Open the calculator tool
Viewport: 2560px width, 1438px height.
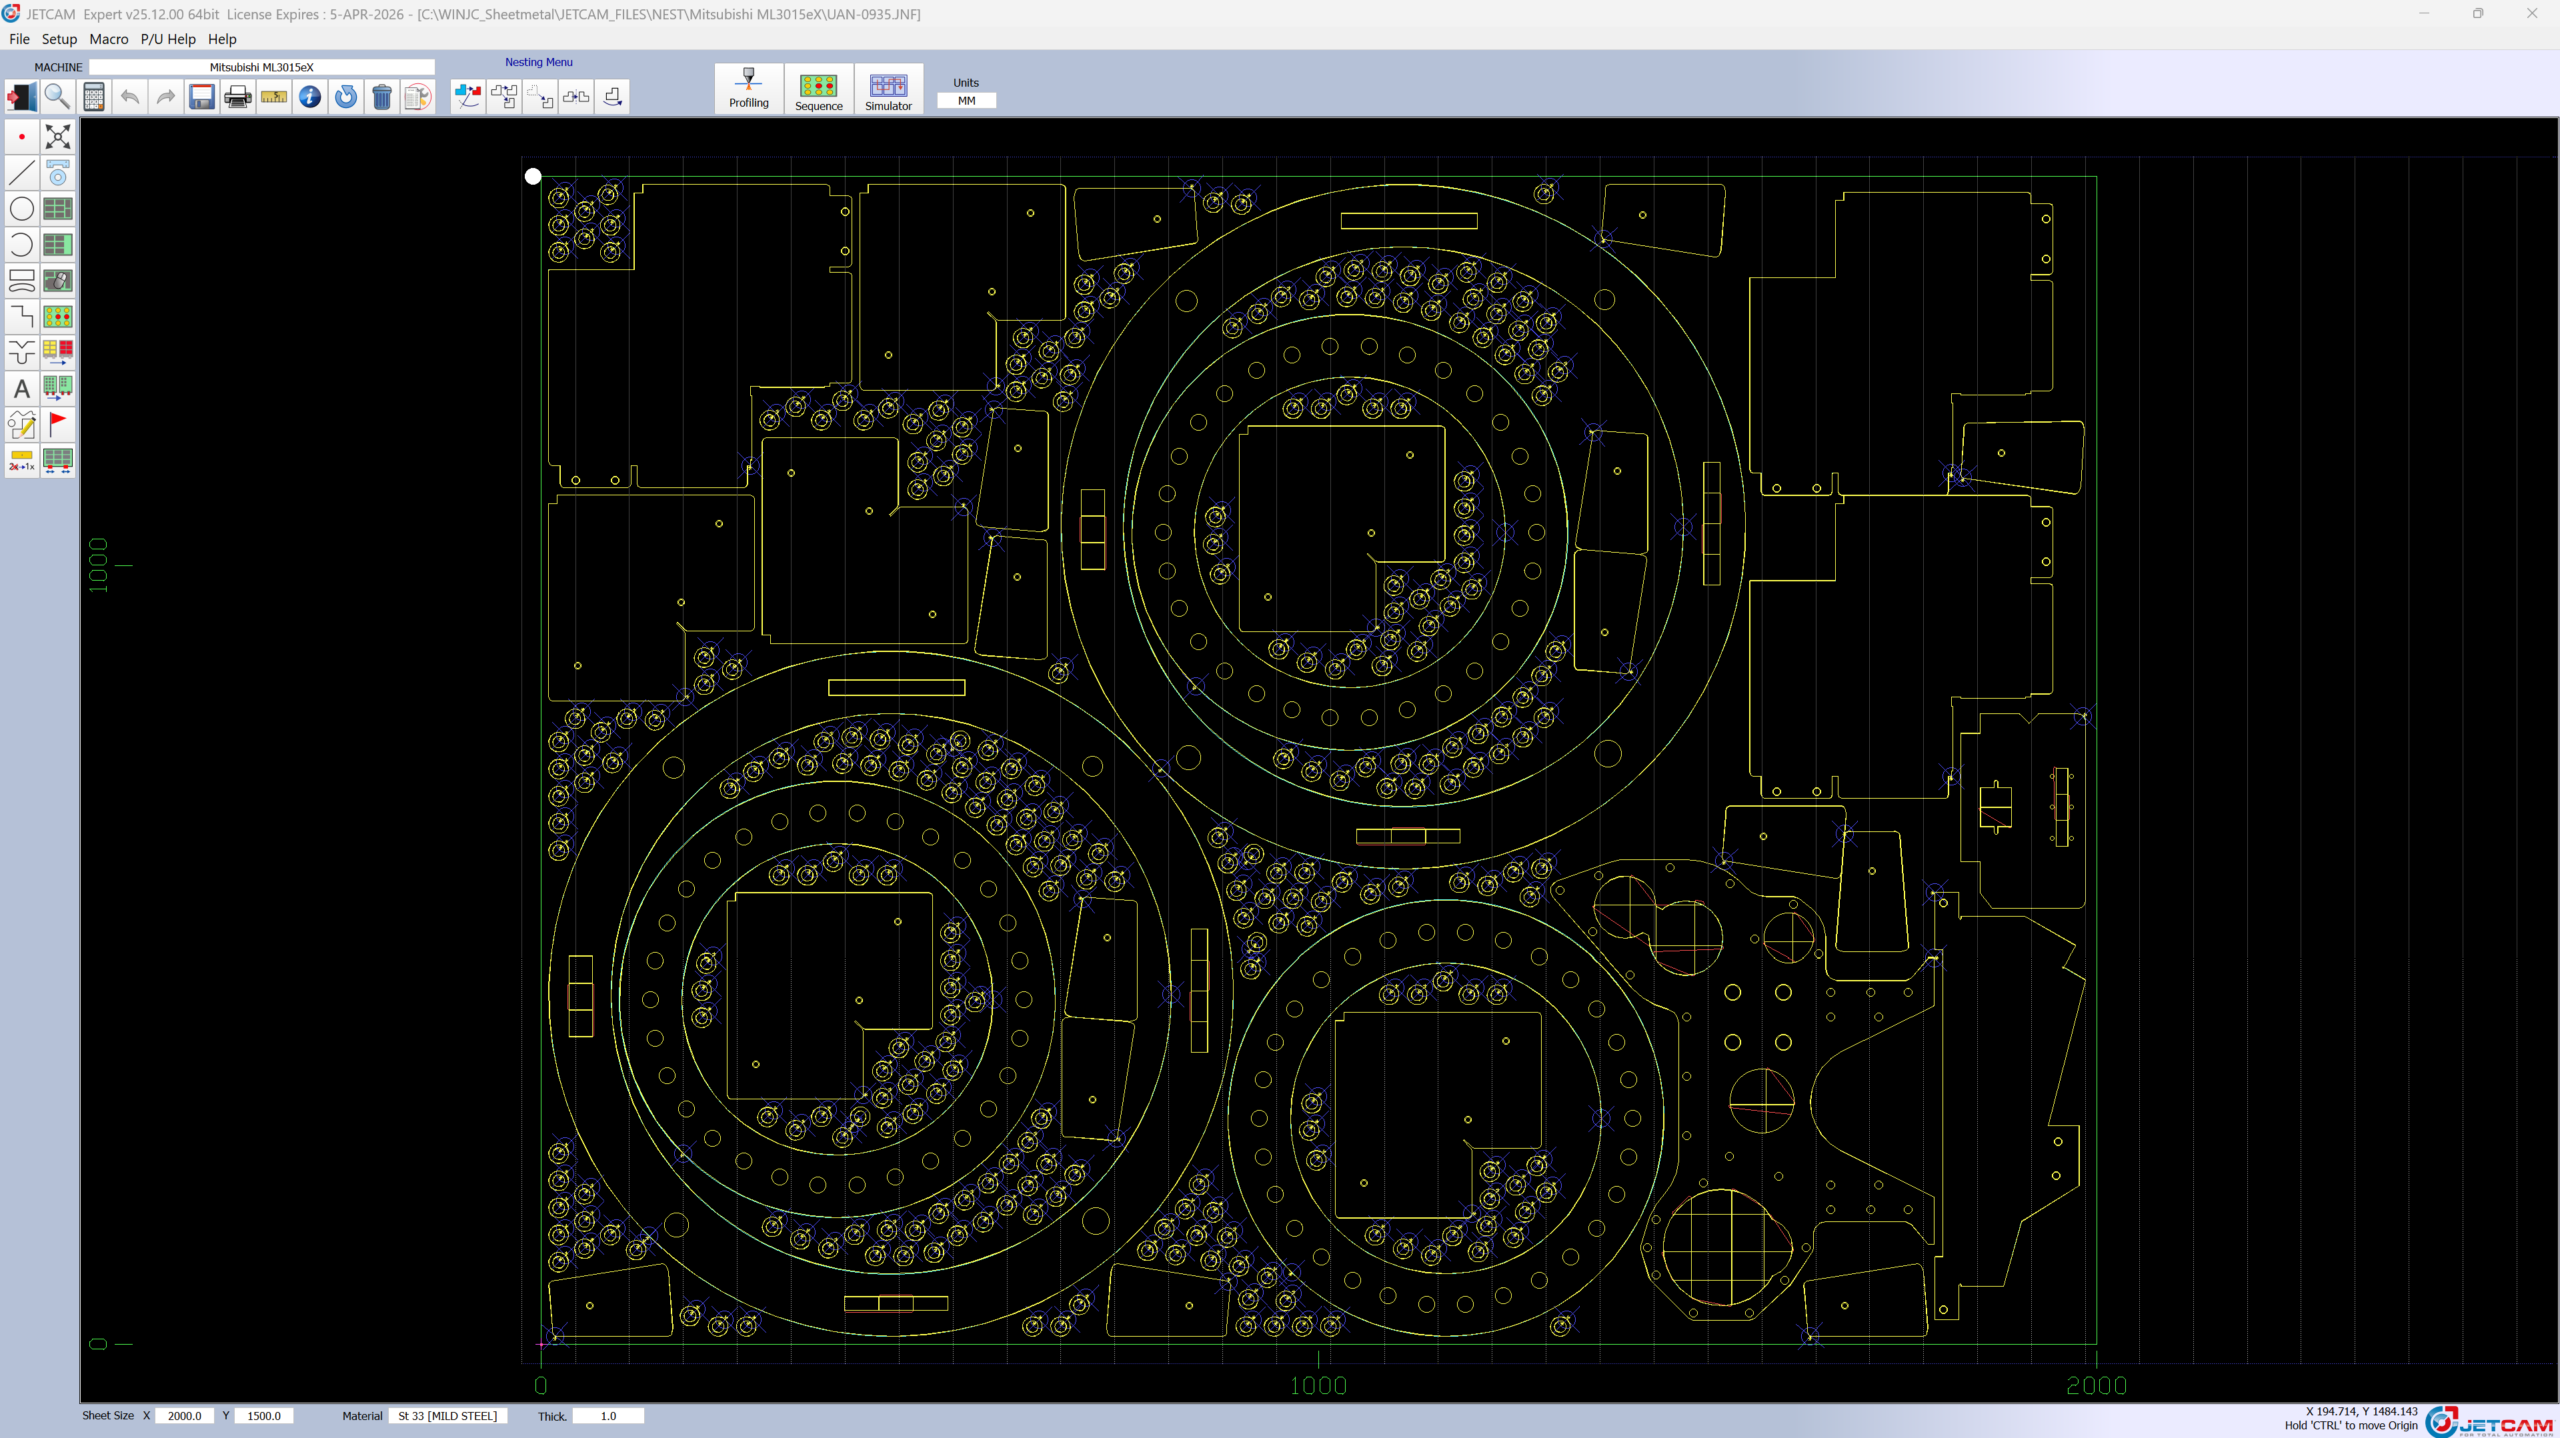(94, 97)
